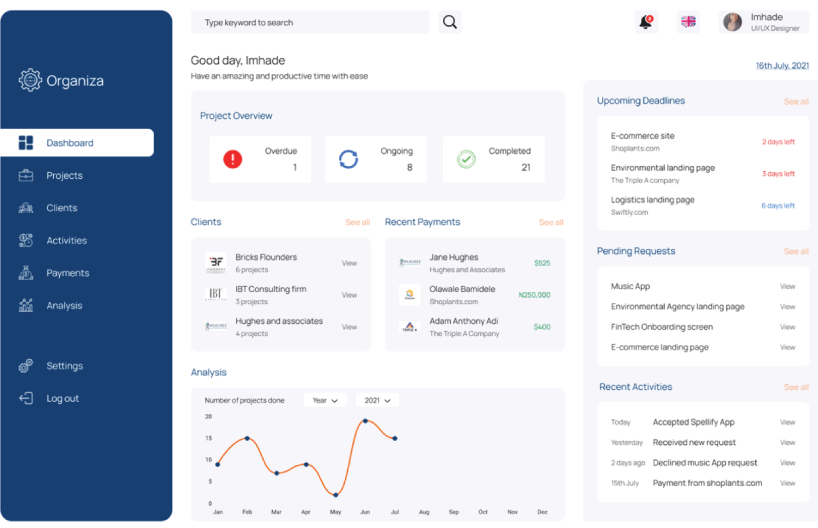Click the search keyword input field
The height and width of the screenshot is (528, 818).
(310, 22)
